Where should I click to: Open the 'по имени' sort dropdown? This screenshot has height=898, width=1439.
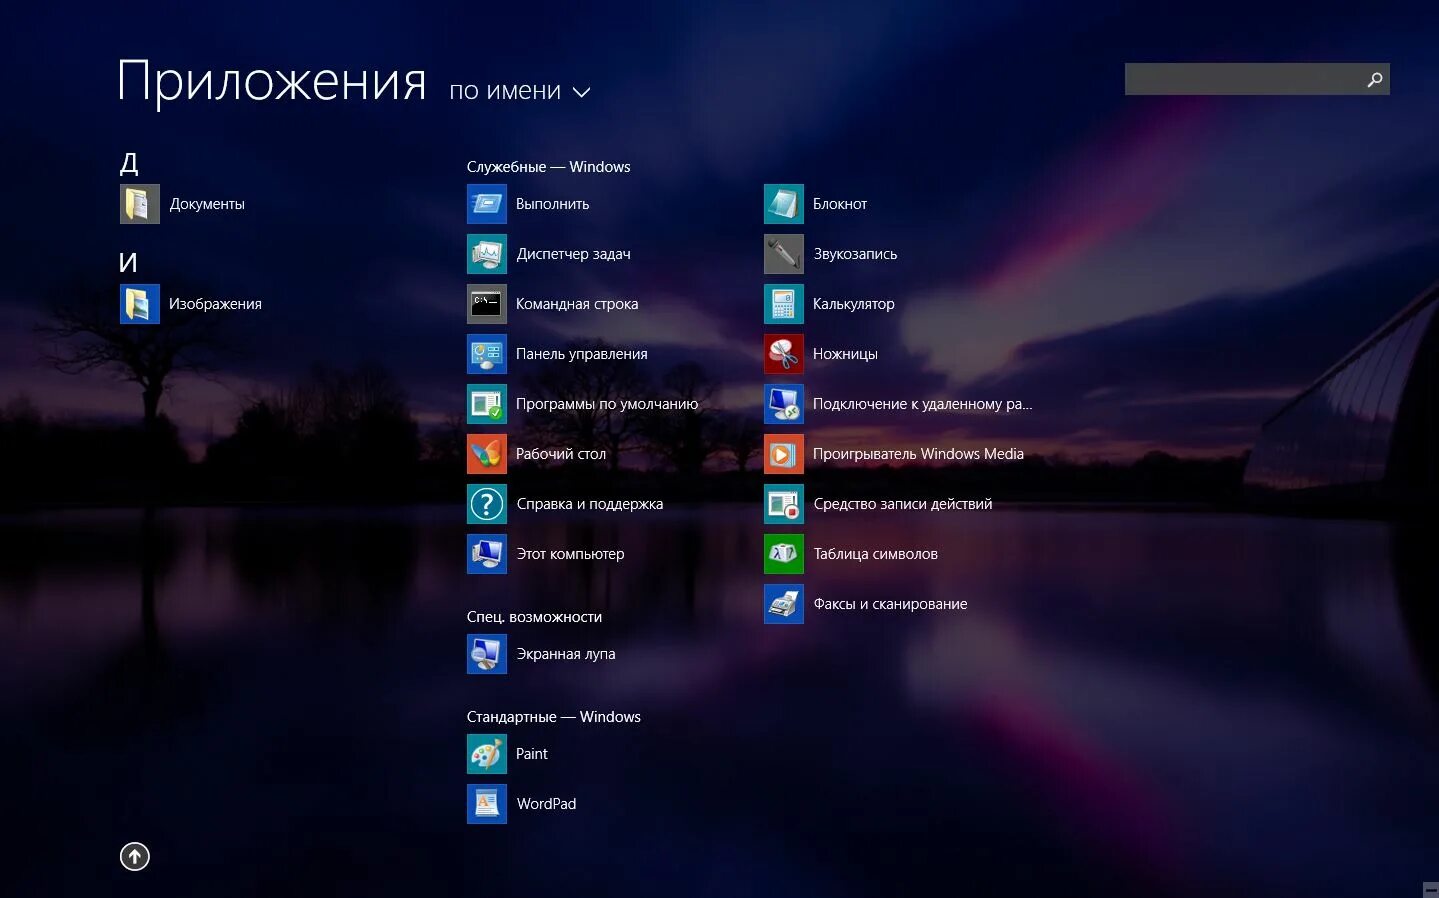pyautogui.click(x=520, y=91)
